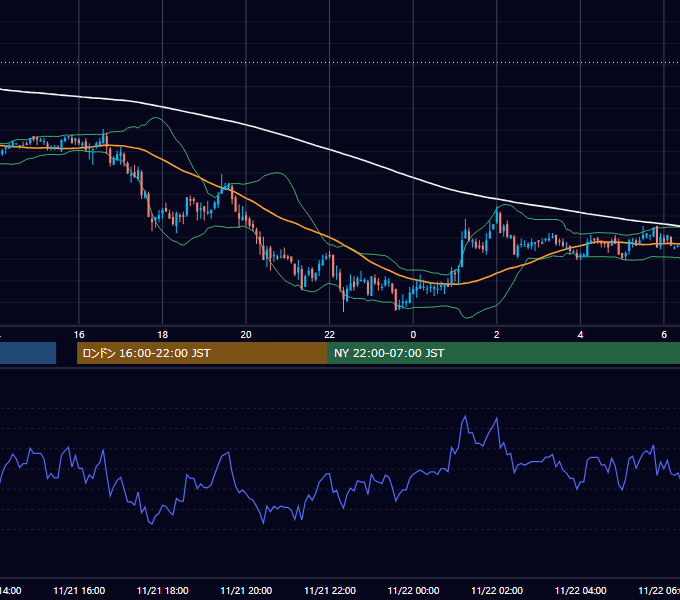Select the white dotted horizontal price line
The width and height of the screenshot is (680, 600).
pos(340,62)
